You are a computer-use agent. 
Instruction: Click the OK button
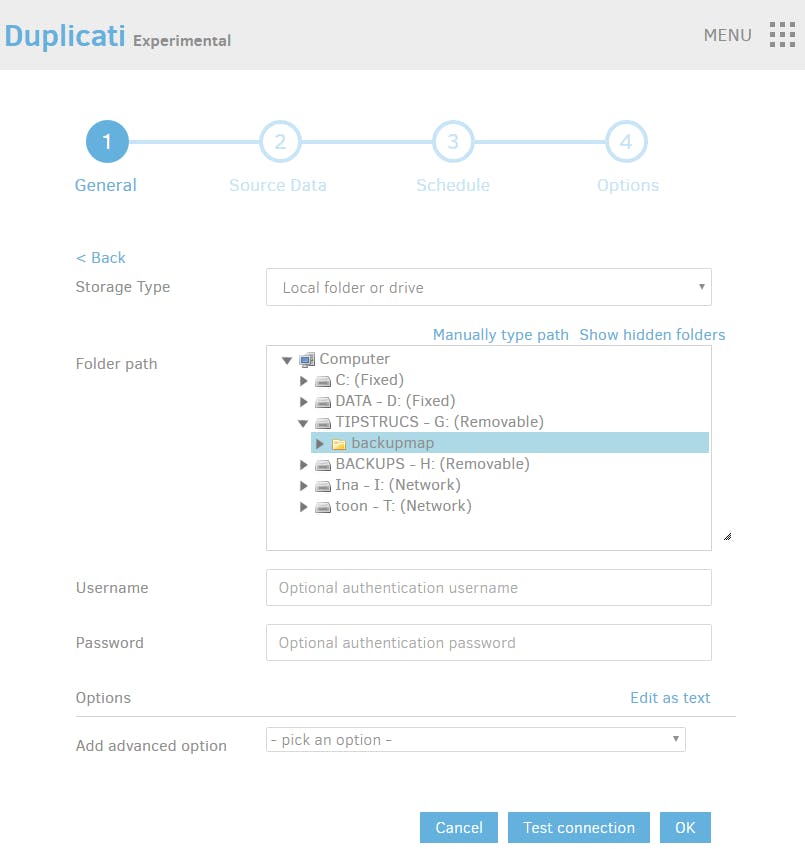coord(685,827)
